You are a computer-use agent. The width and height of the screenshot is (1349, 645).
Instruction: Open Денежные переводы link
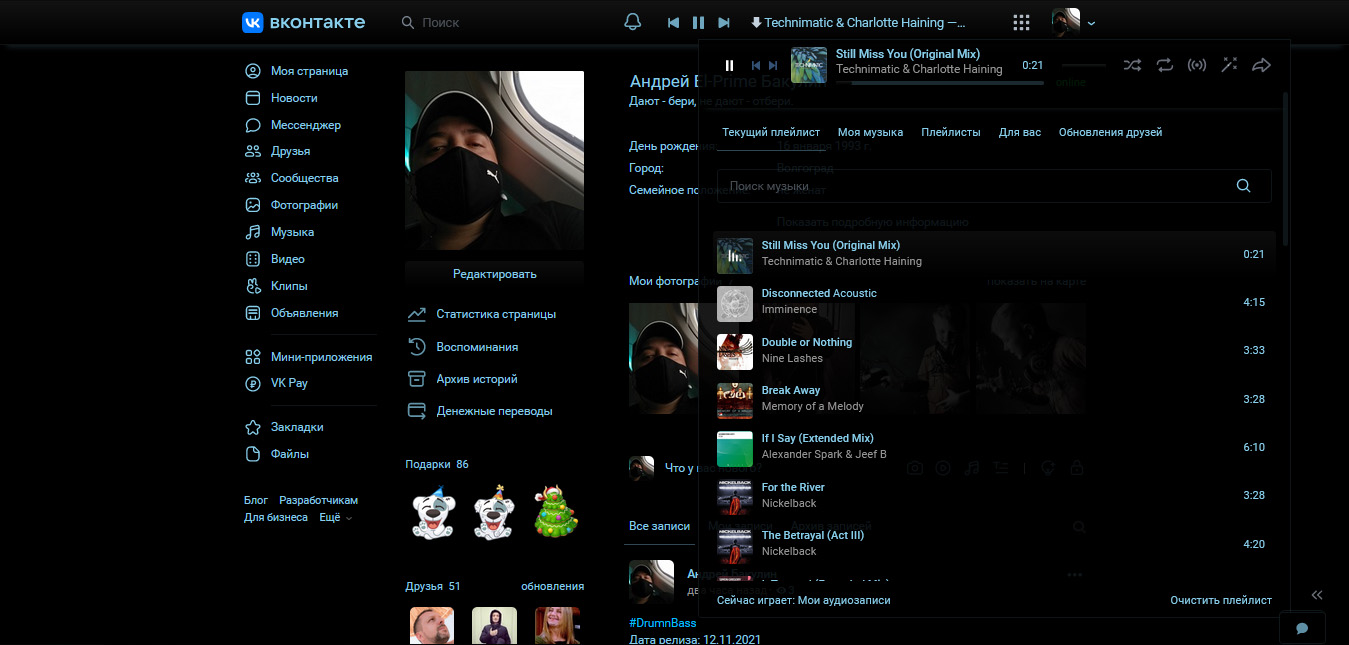[x=480, y=411]
